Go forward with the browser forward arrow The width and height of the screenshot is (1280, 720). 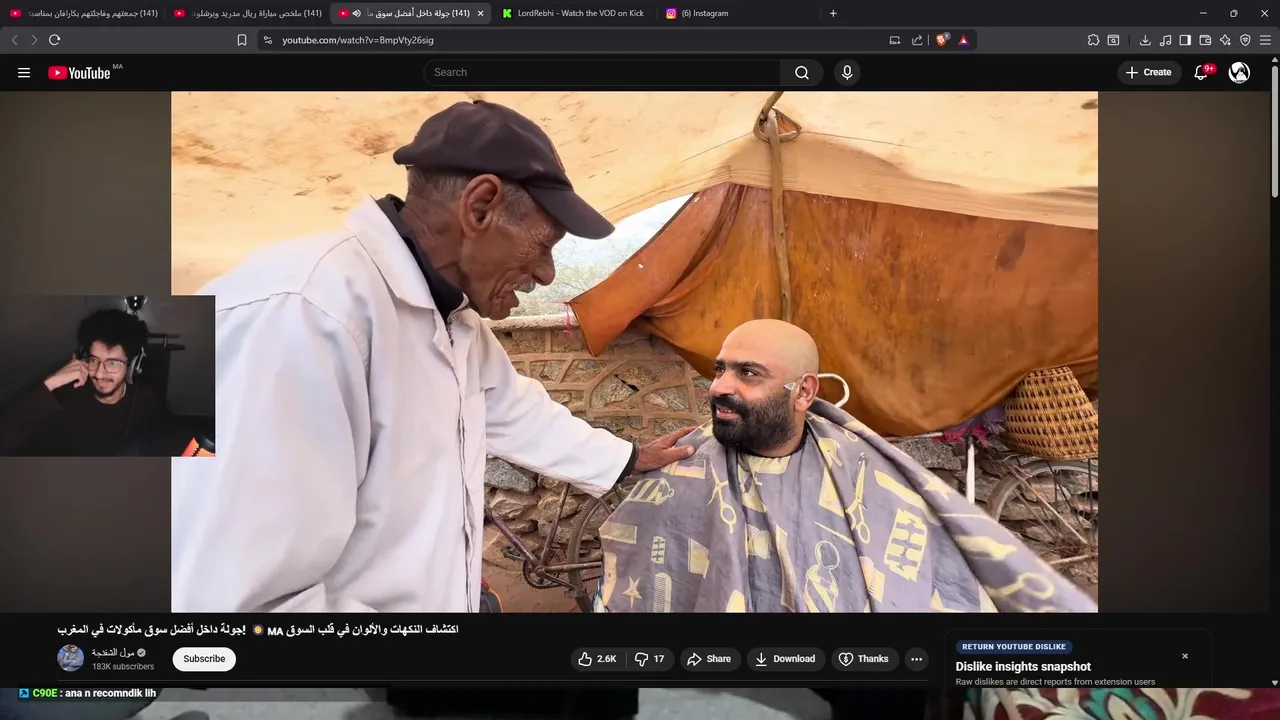(x=34, y=40)
